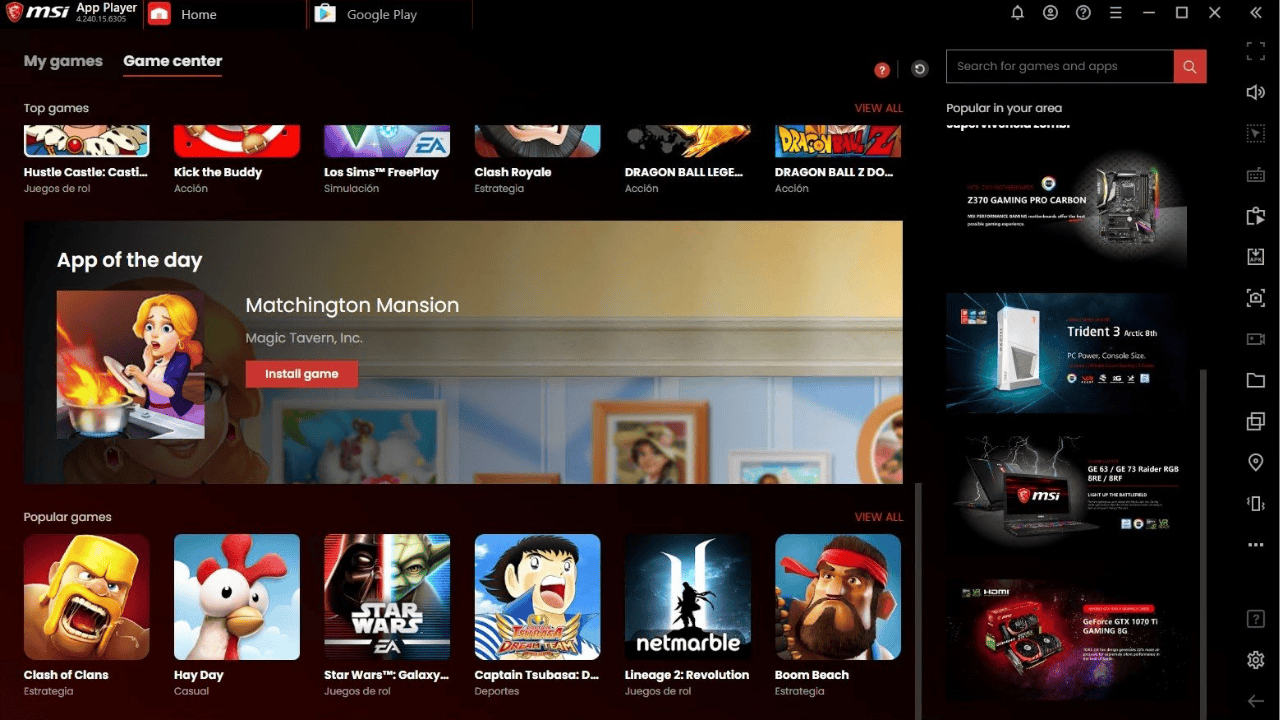
Task: Refresh the Game center with the reload icon
Action: (920, 69)
